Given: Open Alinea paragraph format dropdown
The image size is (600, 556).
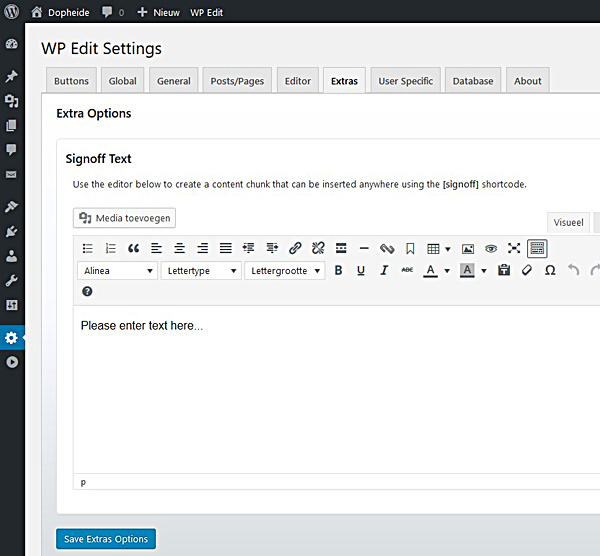Looking at the screenshot, I should point(117,271).
